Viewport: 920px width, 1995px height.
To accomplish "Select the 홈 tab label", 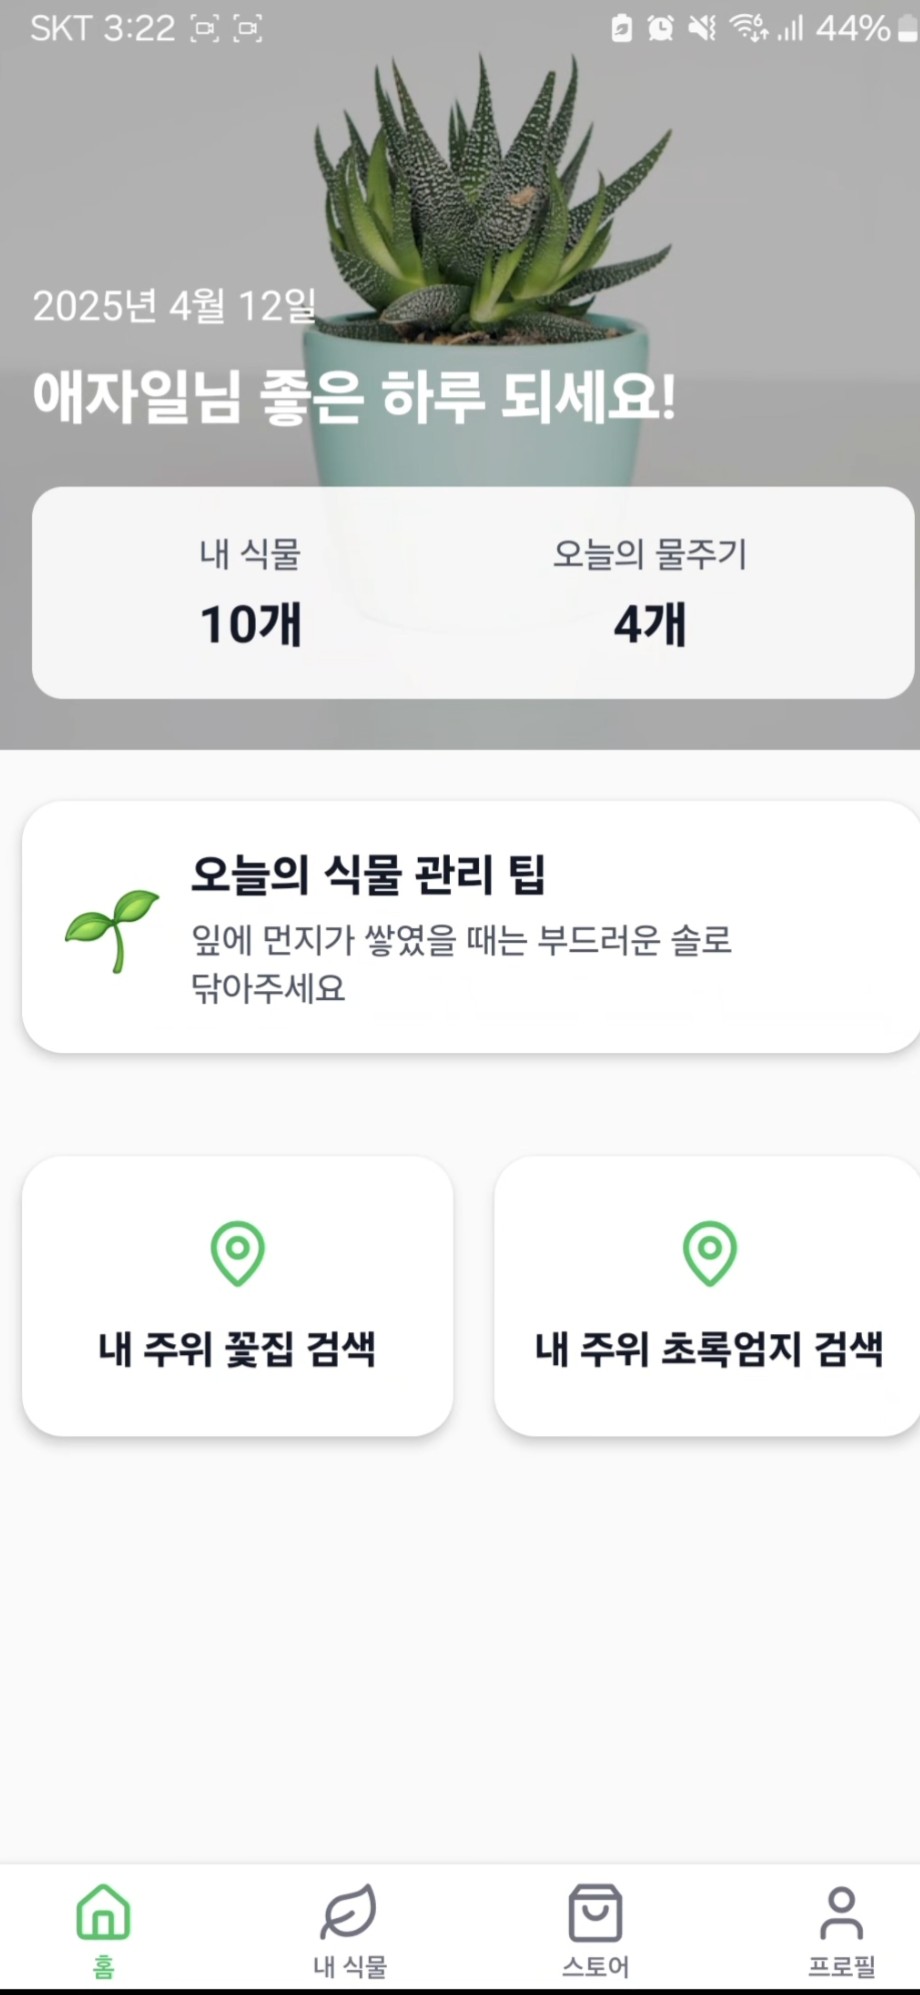I will click(103, 1966).
